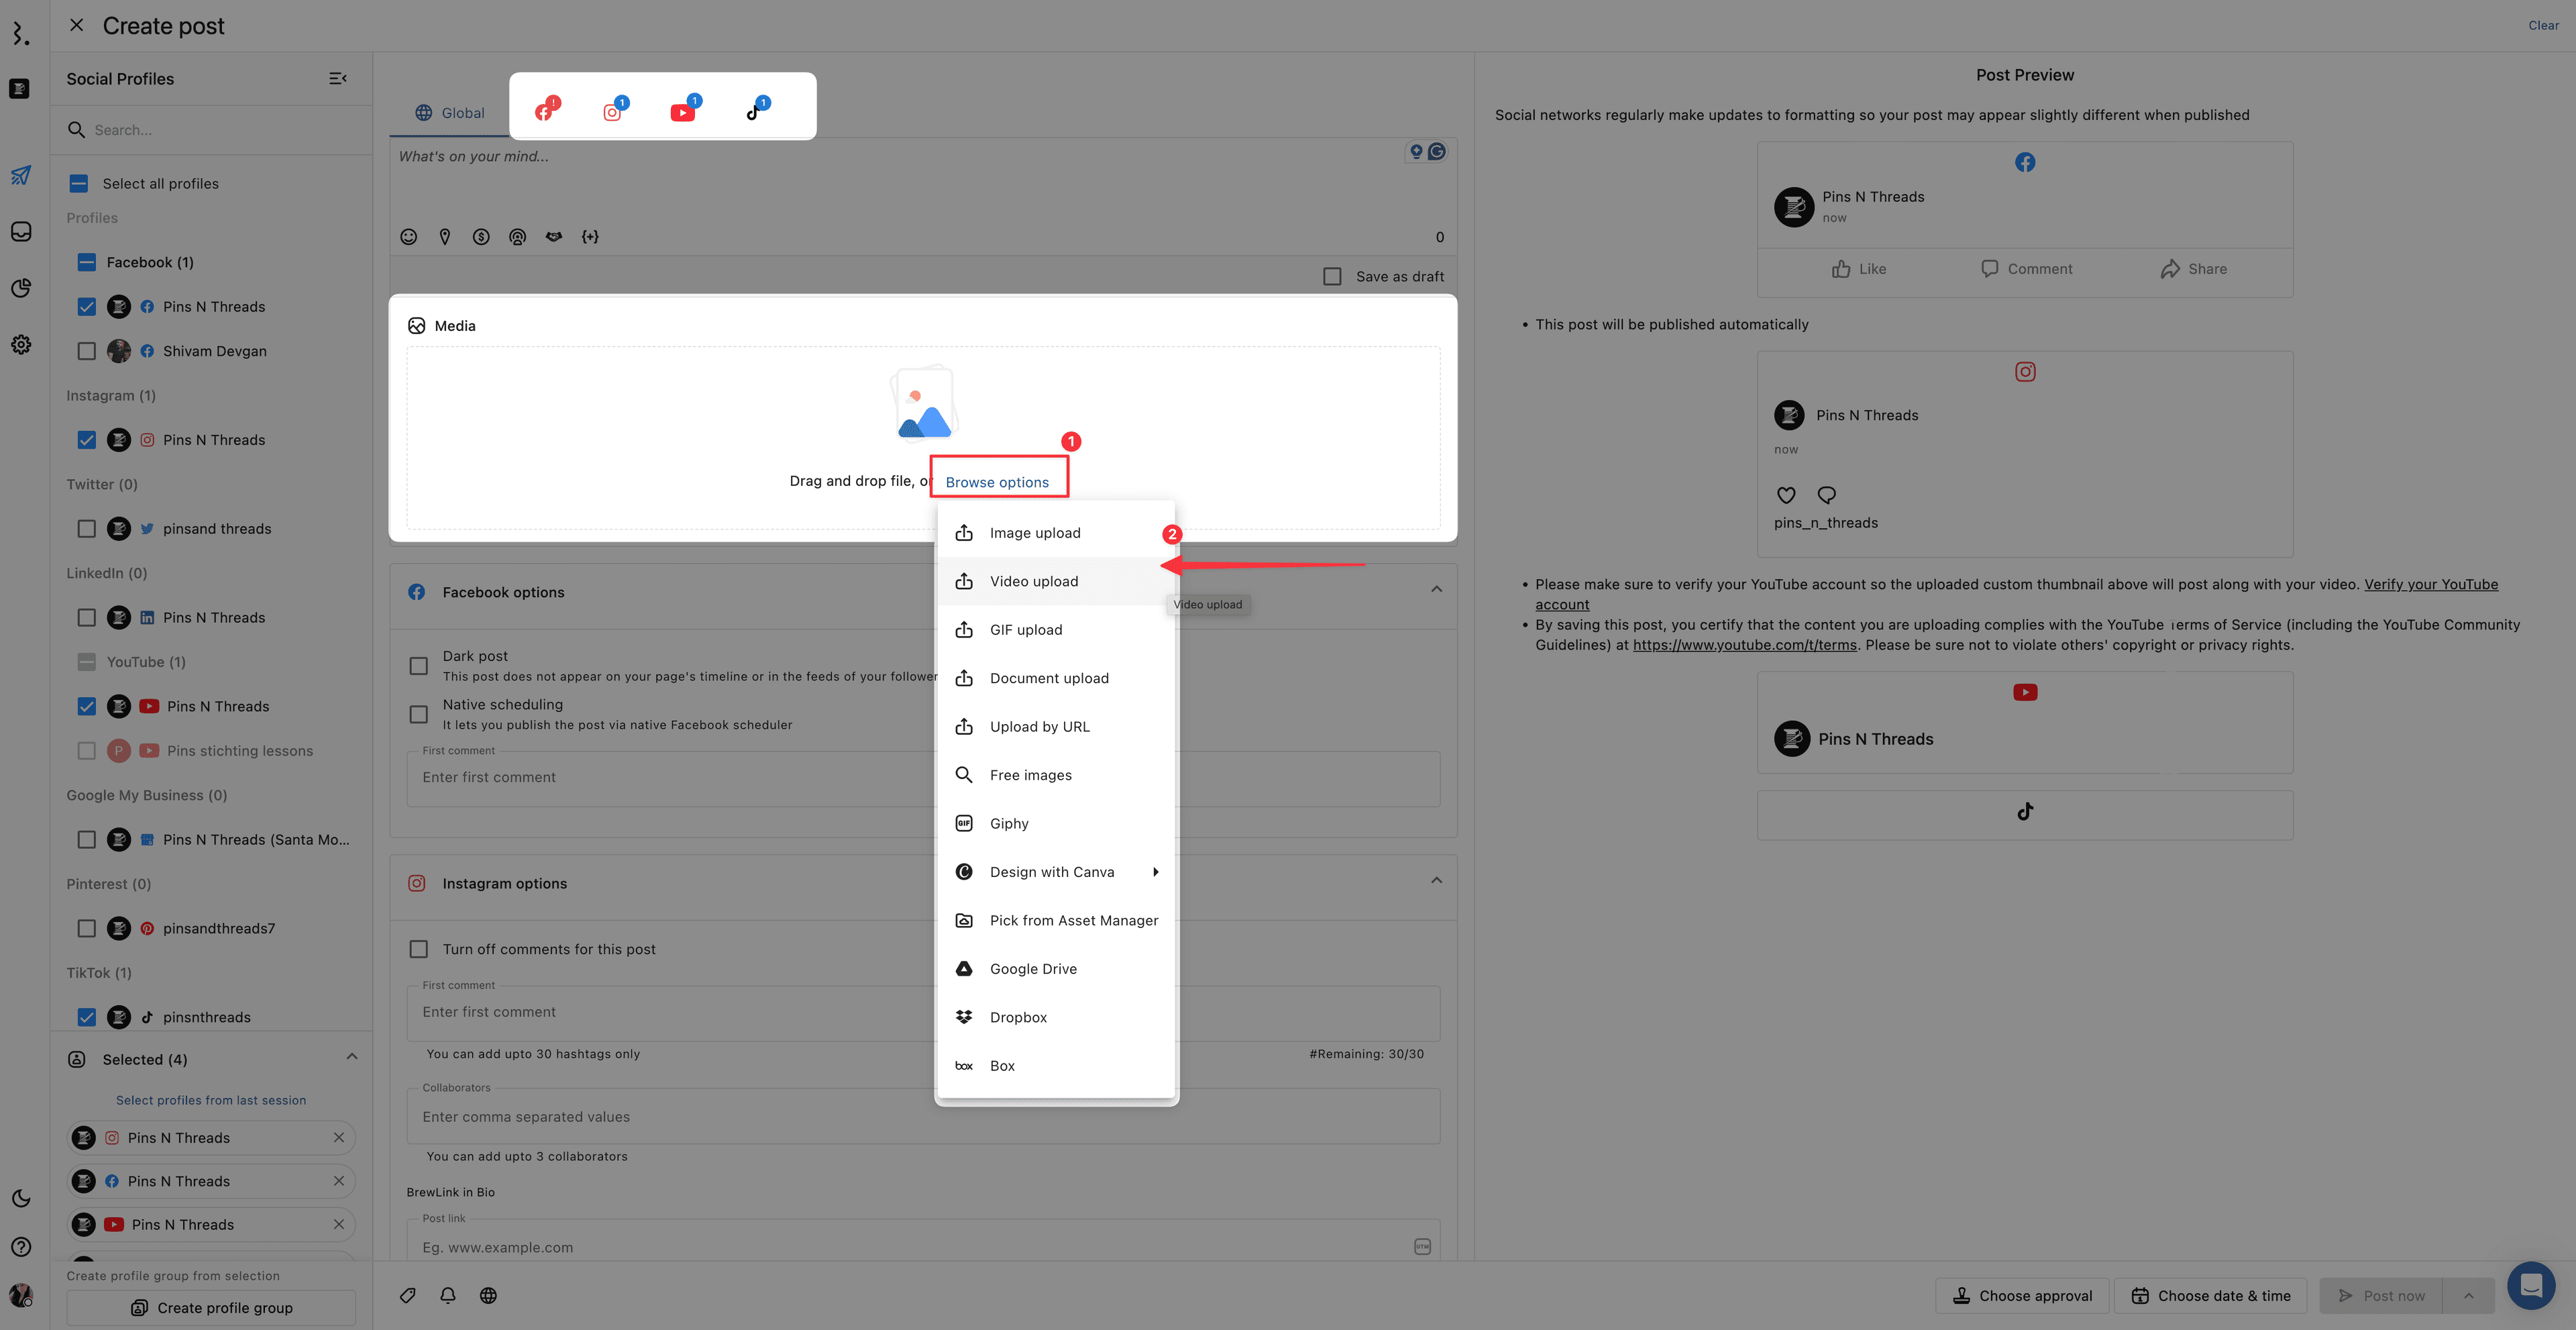Screen dimensions: 2576x1330
Task: Select Upload by URL option
Action: click(x=1056, y=727)
